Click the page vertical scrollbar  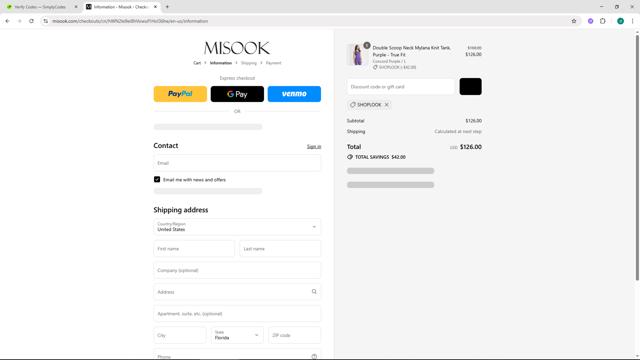click(x=637, y=158)
